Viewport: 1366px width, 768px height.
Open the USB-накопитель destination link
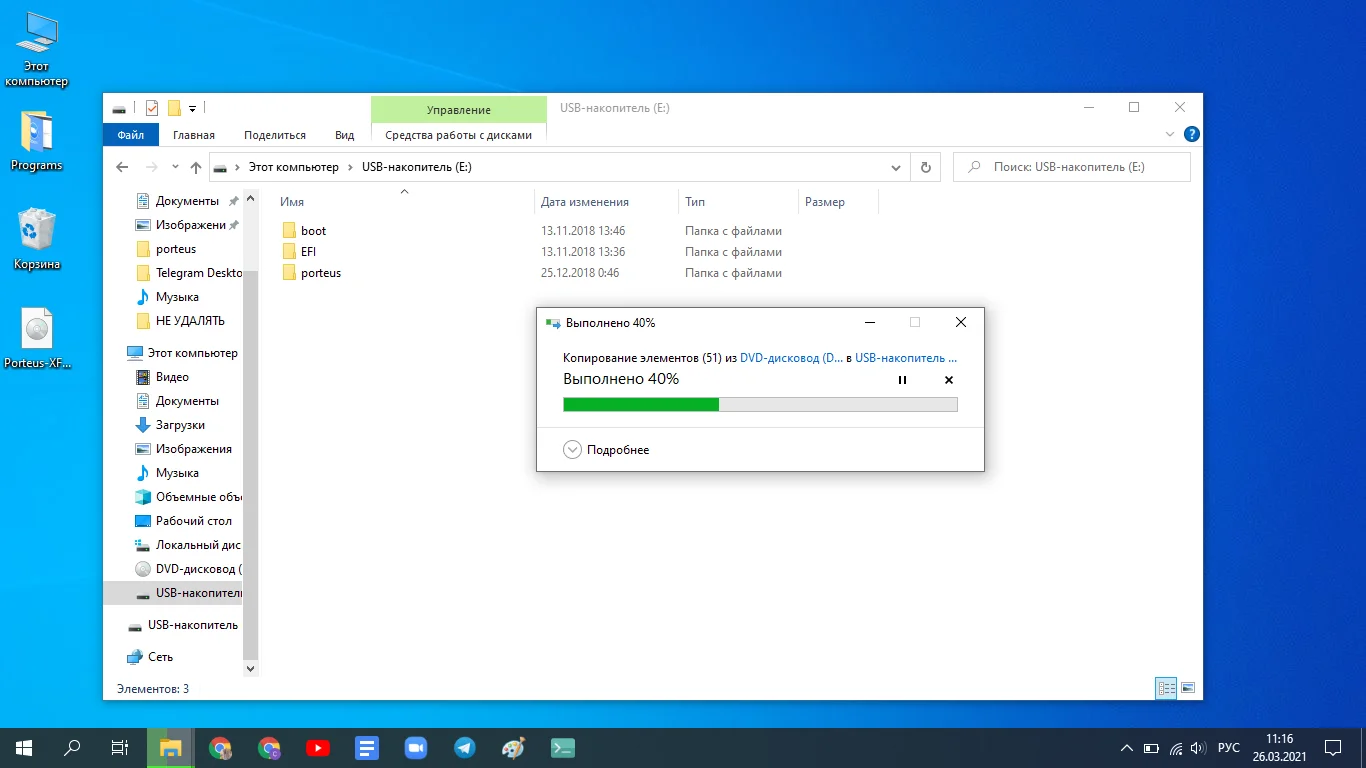click(x=906, y=357)
